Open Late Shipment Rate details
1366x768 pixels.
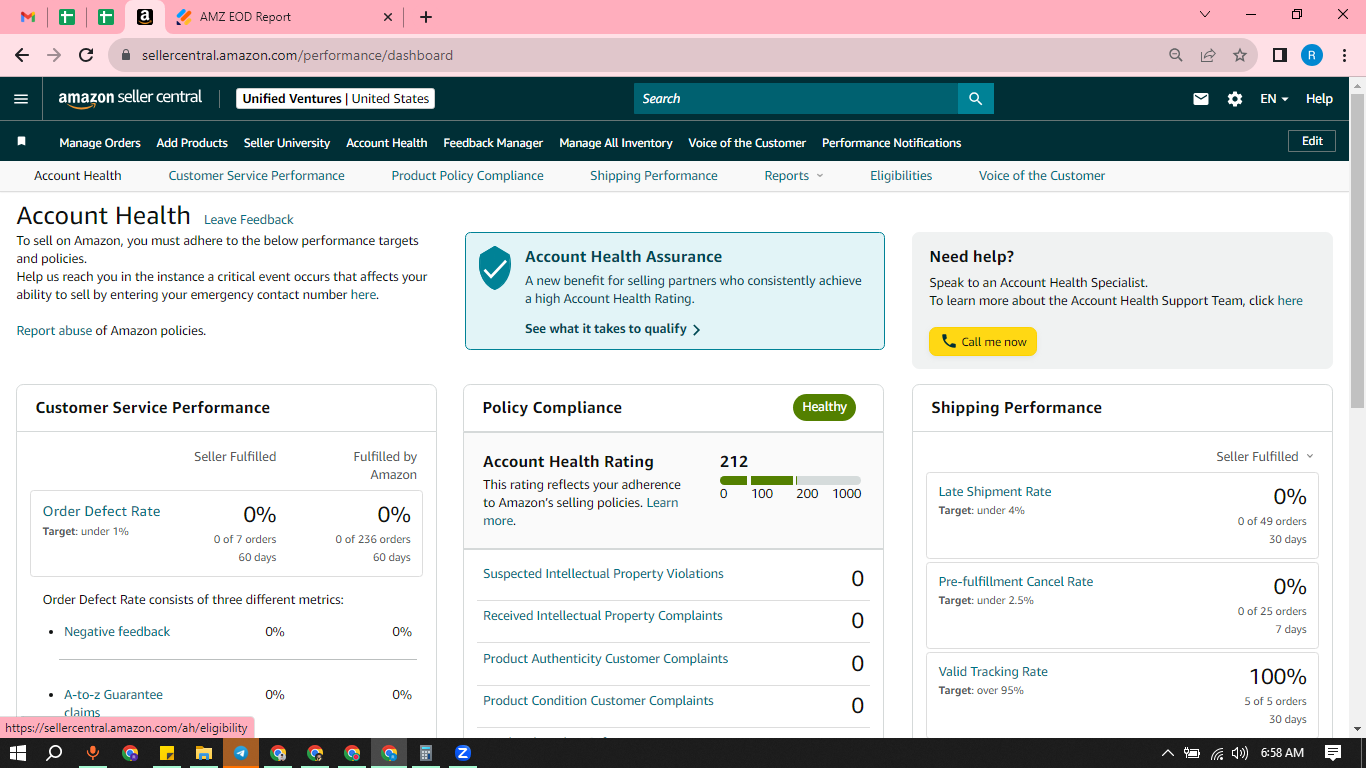[994, 492]
